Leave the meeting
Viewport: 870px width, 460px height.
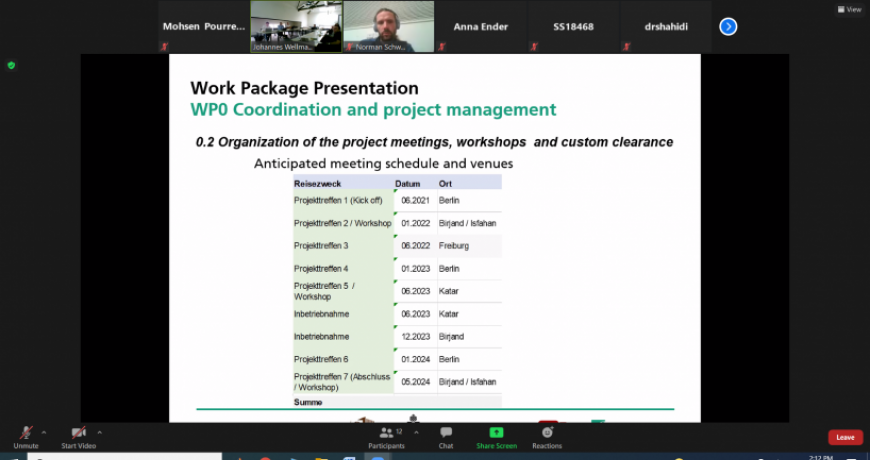click(x=845, y=437)
